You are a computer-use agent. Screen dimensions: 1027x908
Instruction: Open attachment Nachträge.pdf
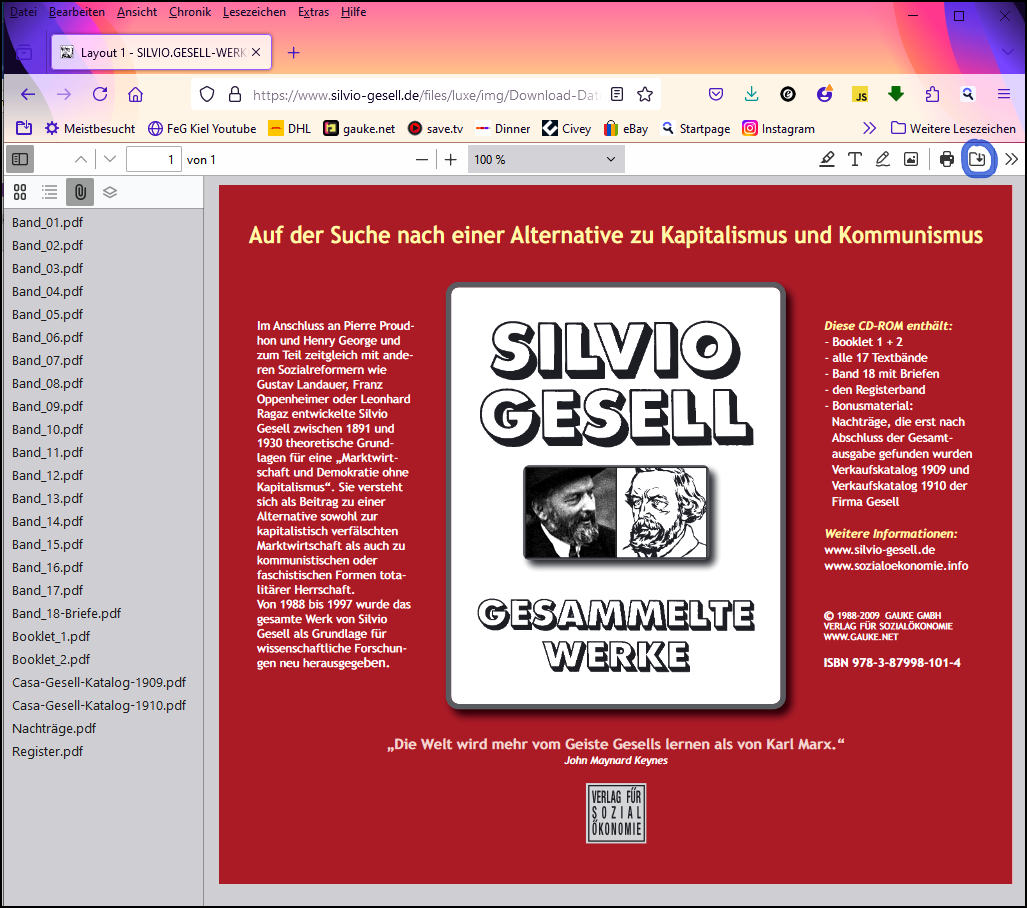[x=54, y=728]
